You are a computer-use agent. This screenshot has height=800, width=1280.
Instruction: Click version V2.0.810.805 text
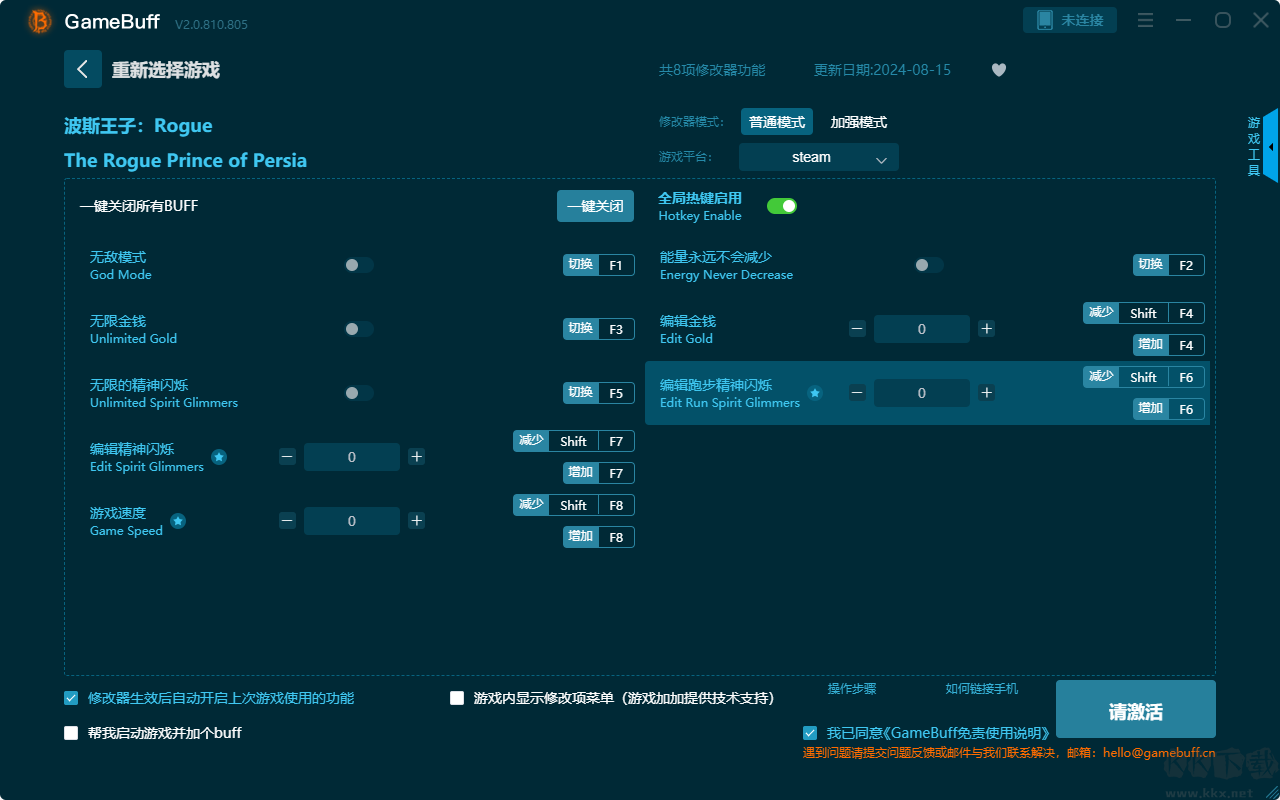coord(211,24)
